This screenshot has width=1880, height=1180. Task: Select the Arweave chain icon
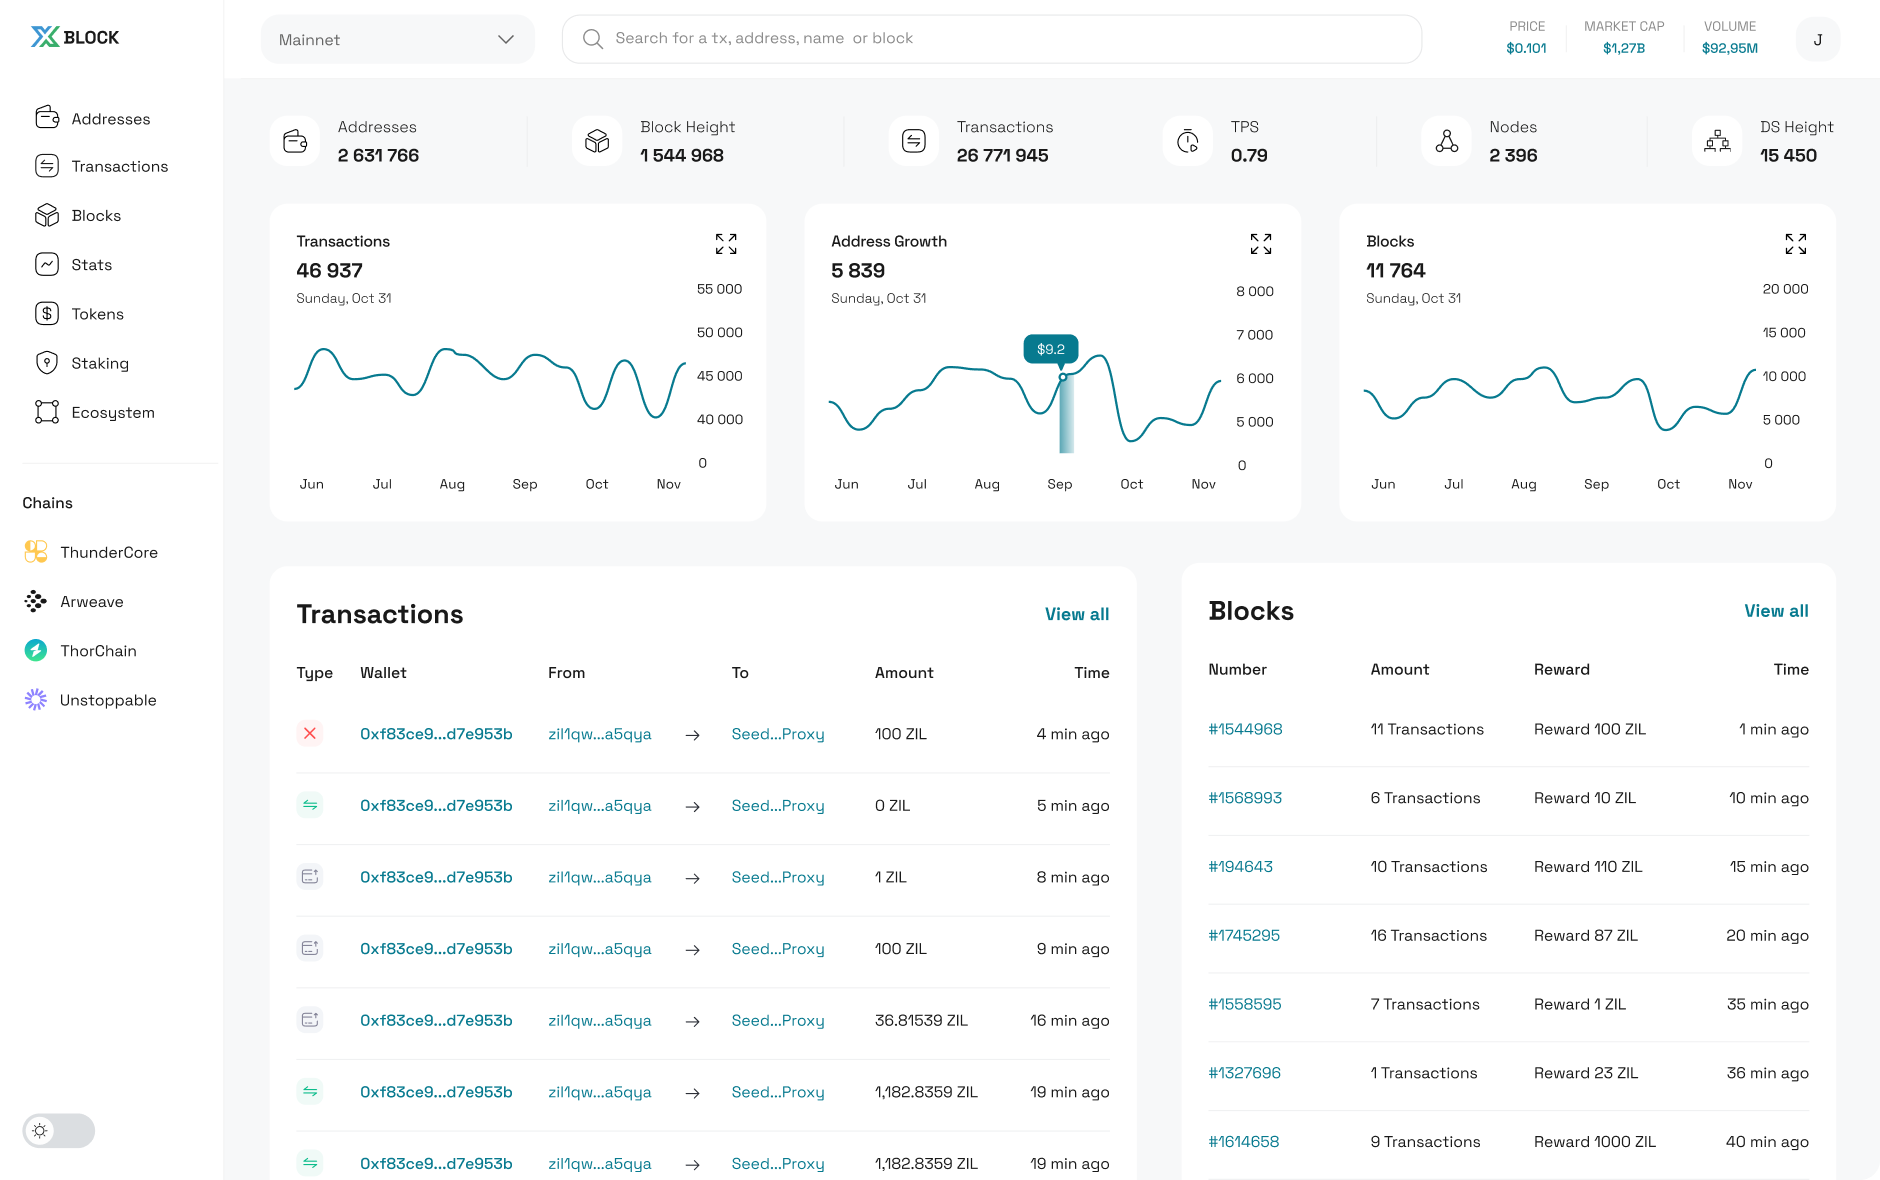pos(36,601)
